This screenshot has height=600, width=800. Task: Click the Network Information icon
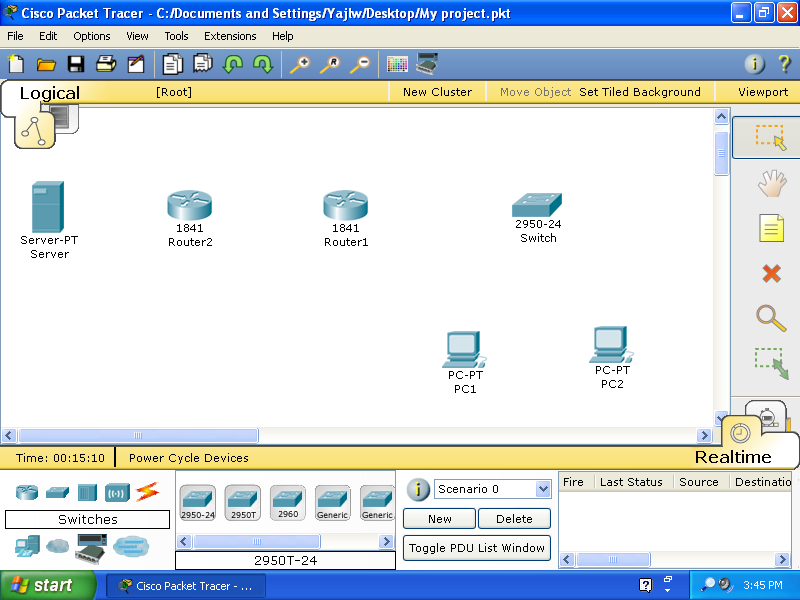[x=755, y=64]
